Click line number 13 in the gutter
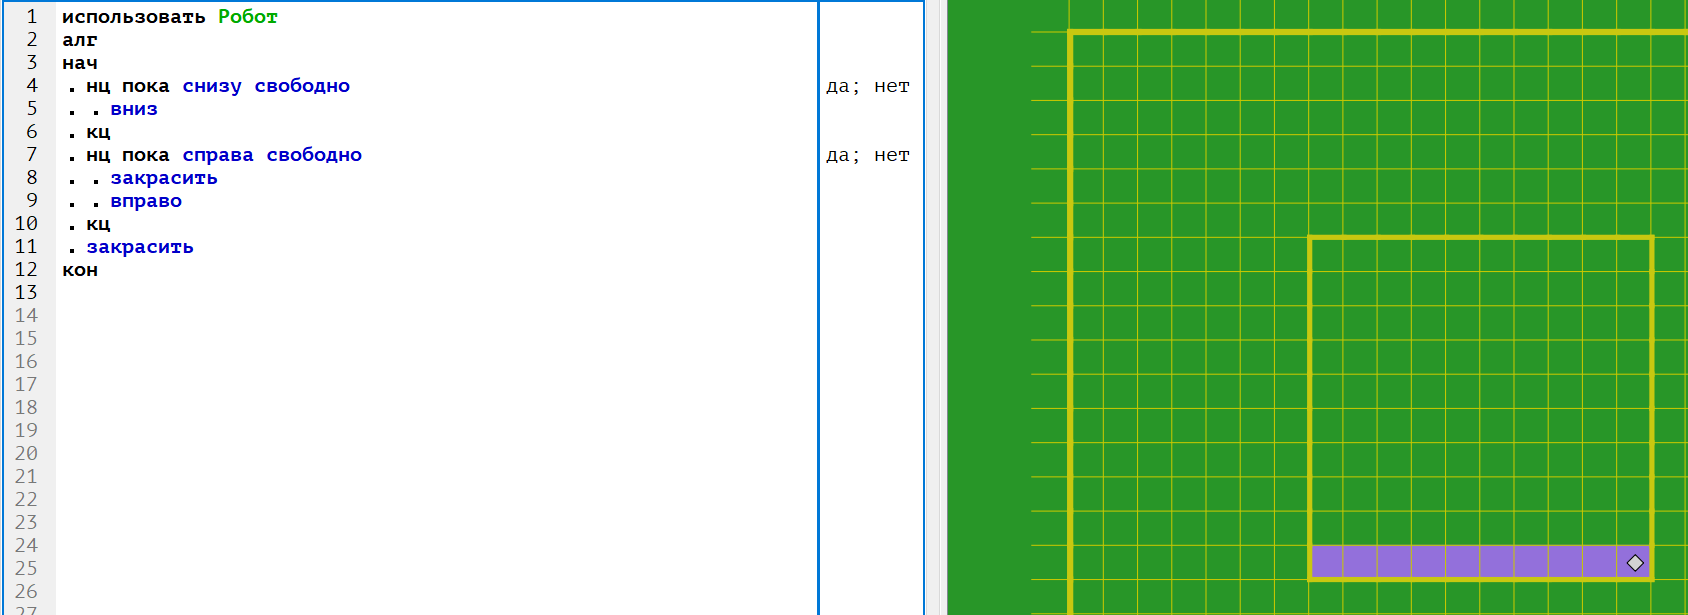This screenshot has width=1688, height=615. [26, 293]
